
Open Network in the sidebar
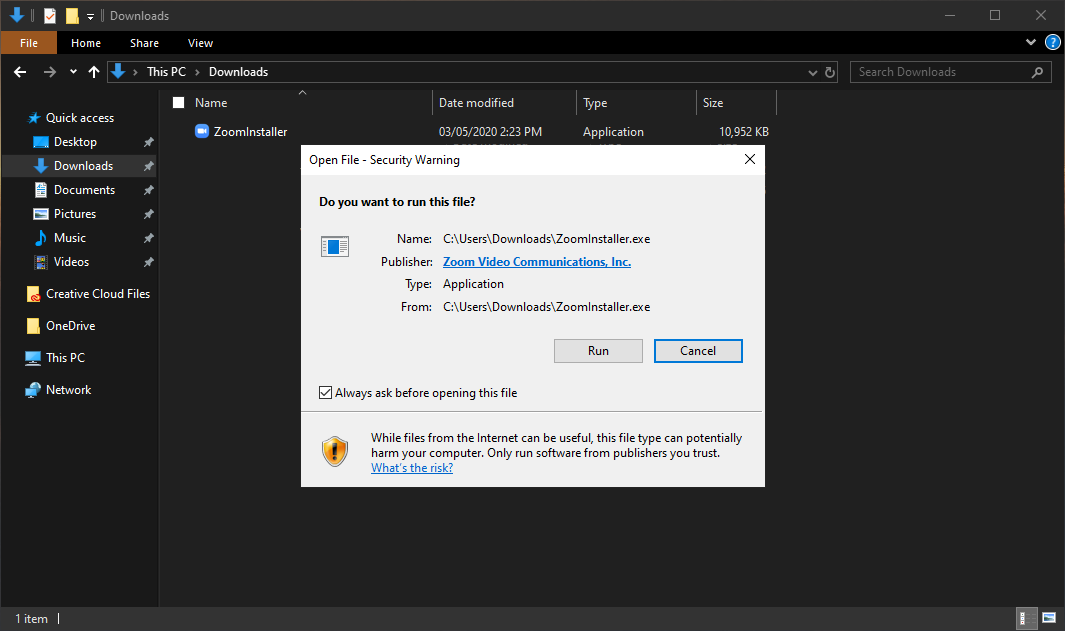(x=68, y=390)
